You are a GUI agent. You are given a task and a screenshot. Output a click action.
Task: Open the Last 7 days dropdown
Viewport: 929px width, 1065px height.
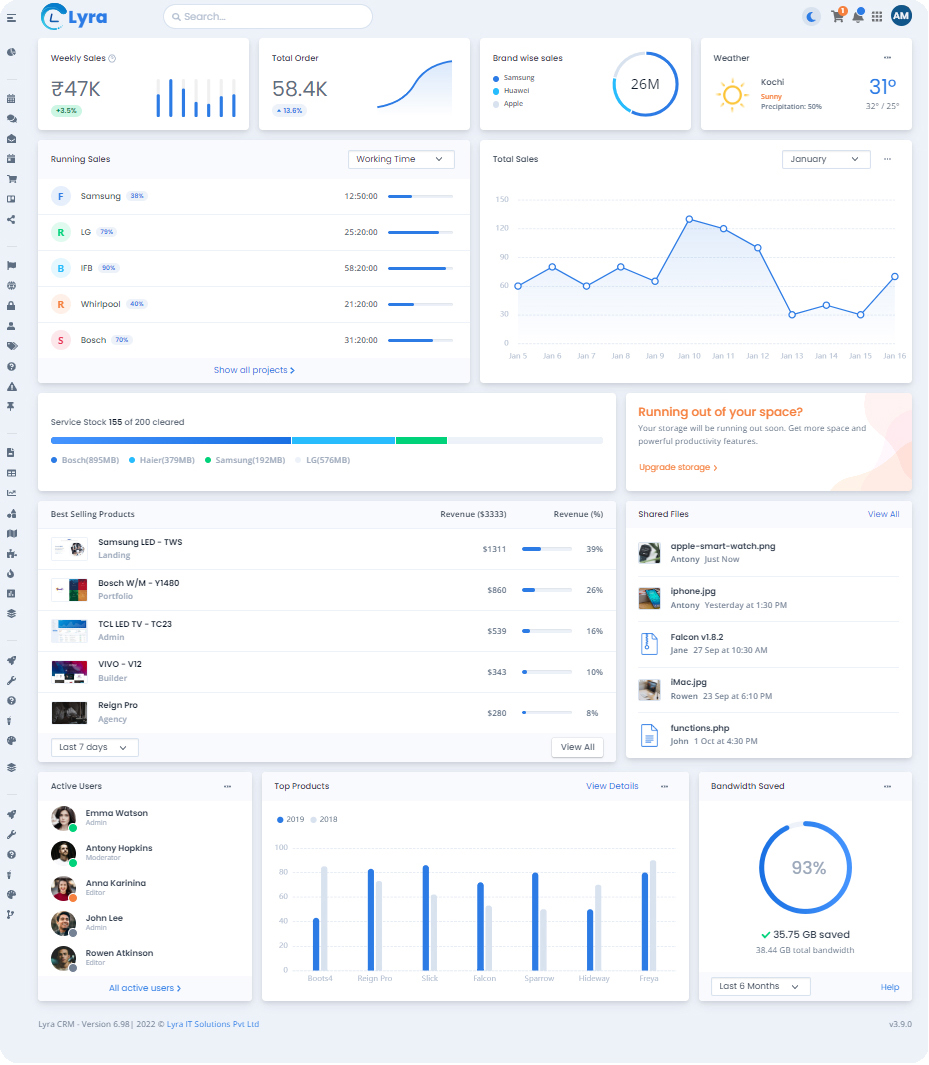pos(94,747)
